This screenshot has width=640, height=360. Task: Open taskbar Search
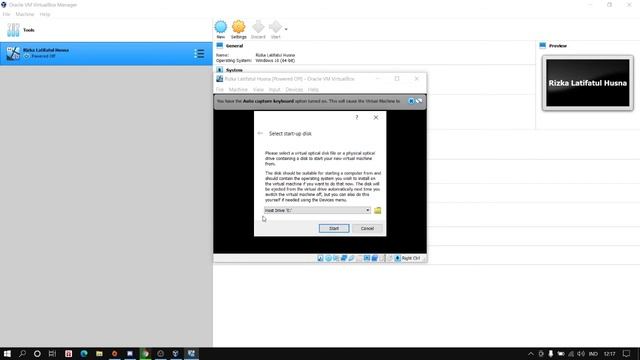[x=22, y=354]
